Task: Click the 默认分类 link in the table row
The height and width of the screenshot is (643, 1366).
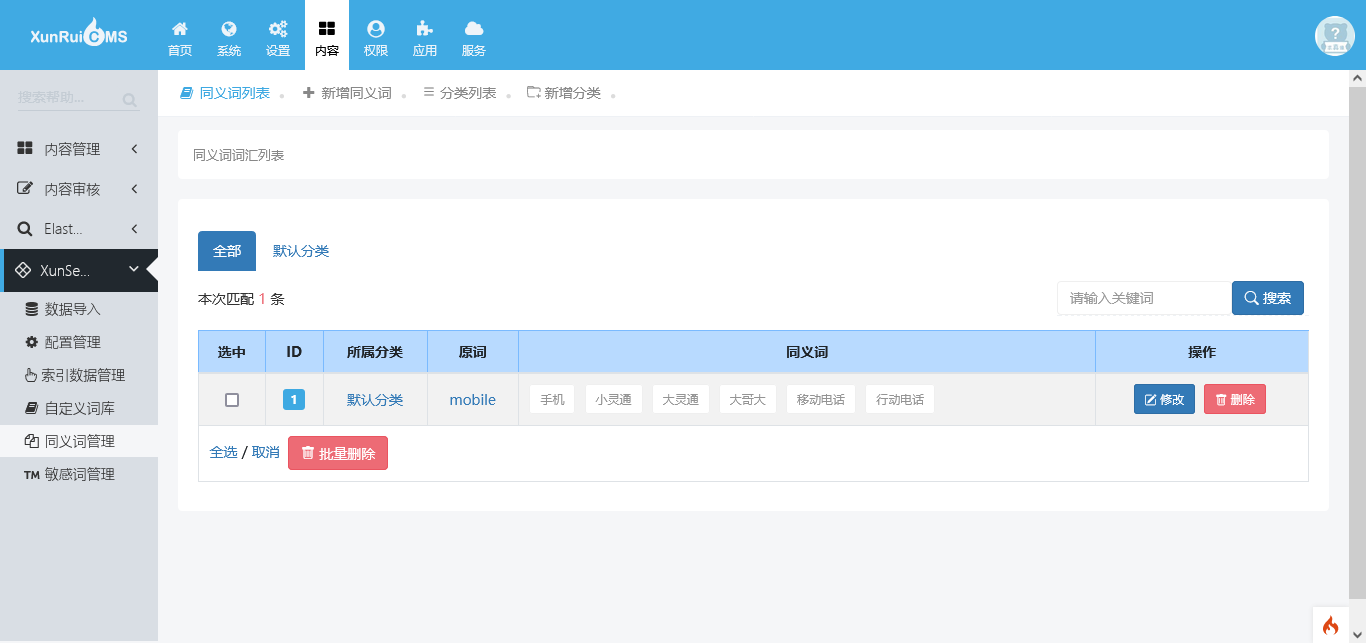Action: [x=375, y=400]
